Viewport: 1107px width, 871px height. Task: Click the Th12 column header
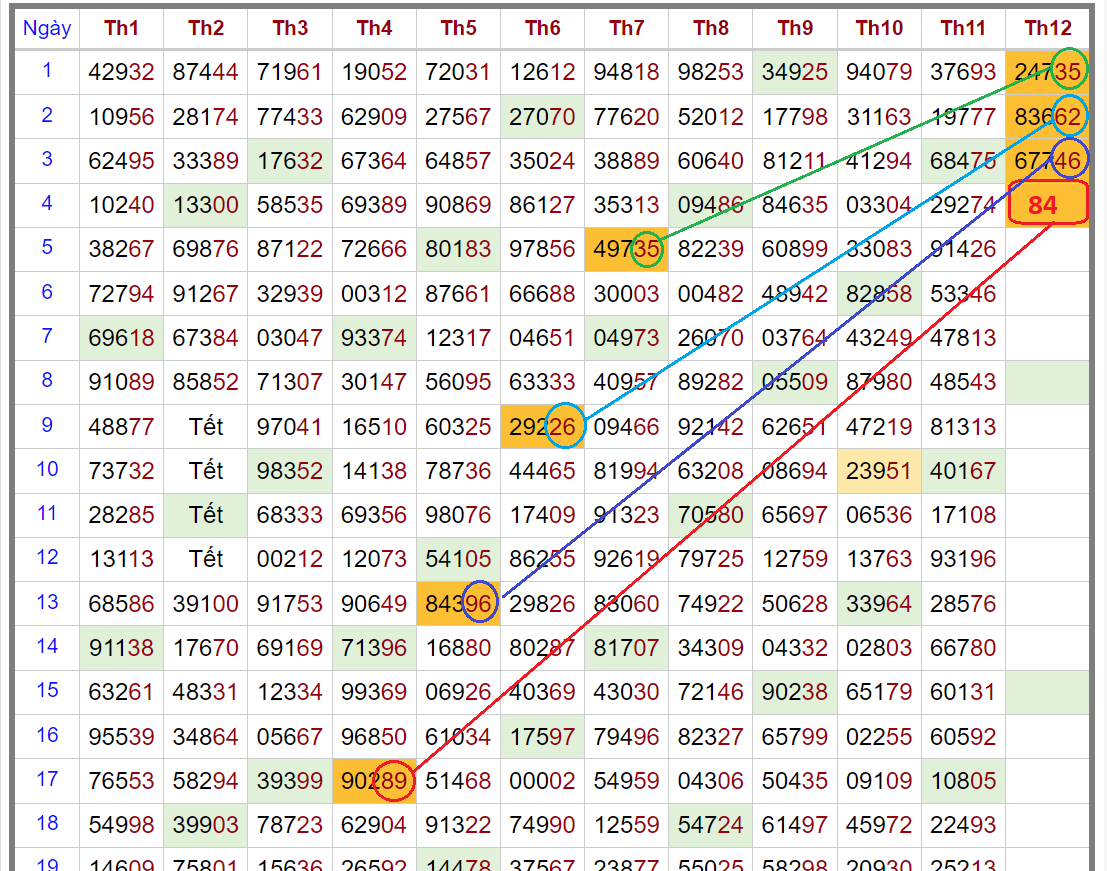tap(1047, 28)
